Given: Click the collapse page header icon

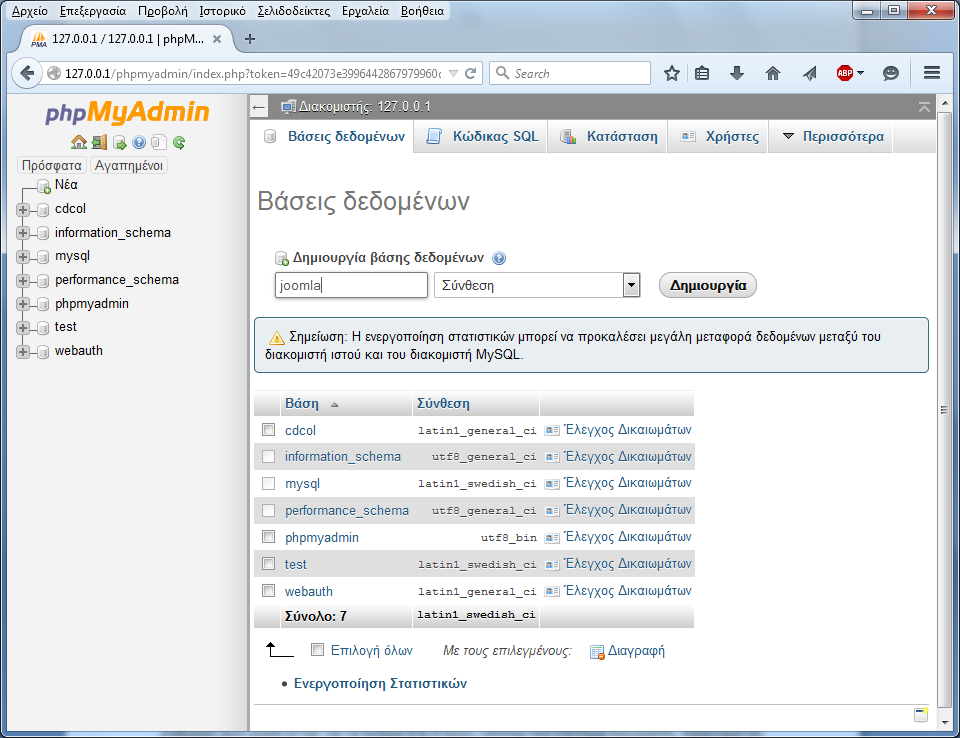Looking at the screenshot, I should click(924, 107).
